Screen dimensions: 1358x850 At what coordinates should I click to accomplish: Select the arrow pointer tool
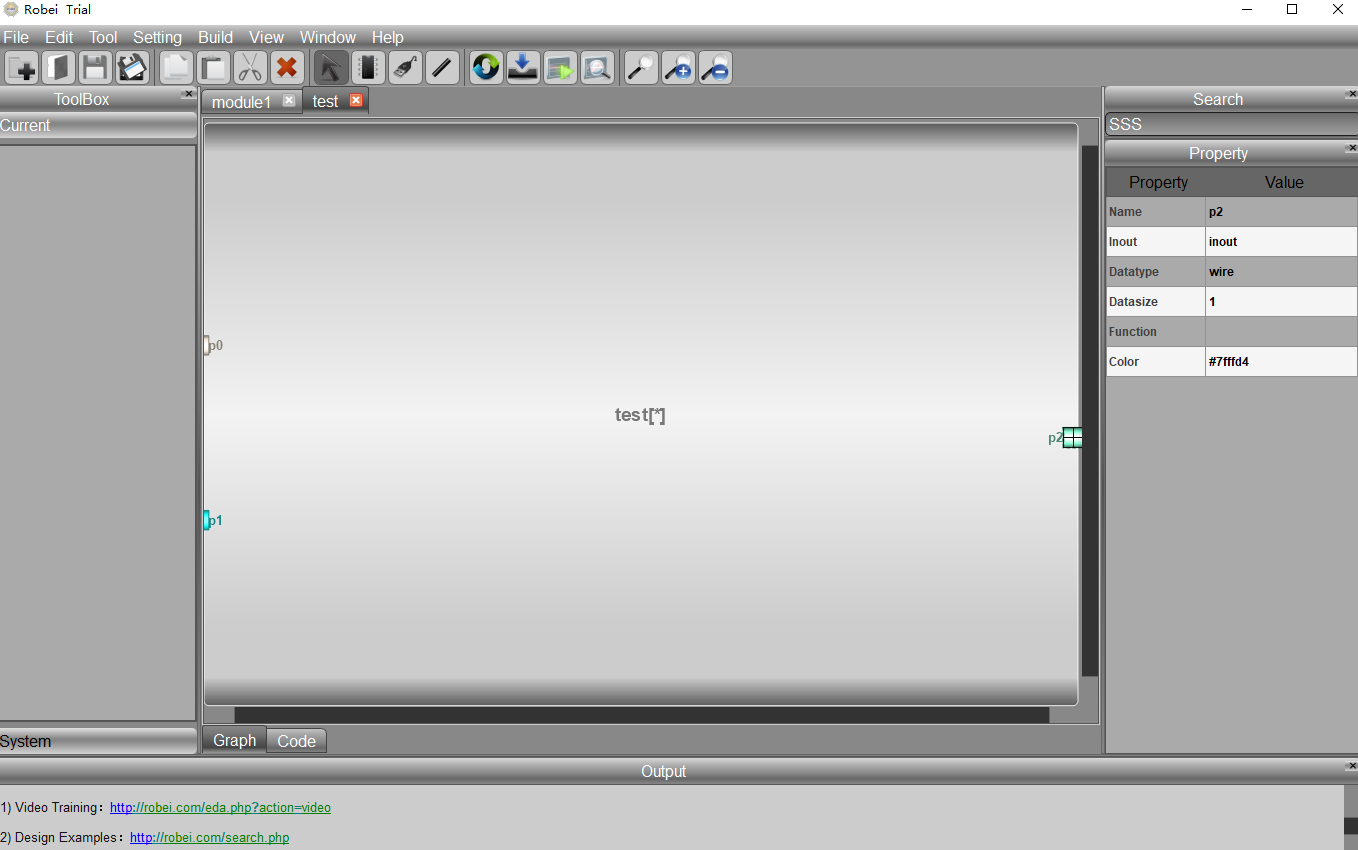coord(331,68)
